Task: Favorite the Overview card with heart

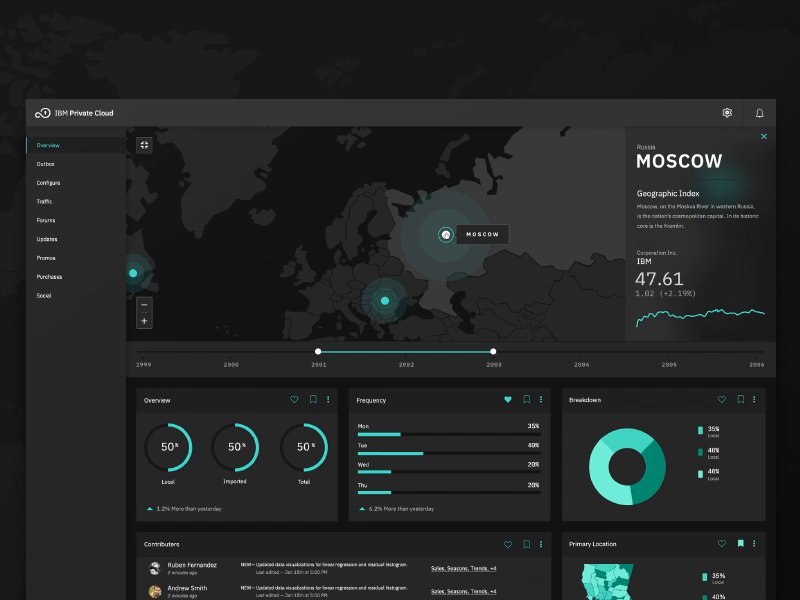Action: click(294, 399)
